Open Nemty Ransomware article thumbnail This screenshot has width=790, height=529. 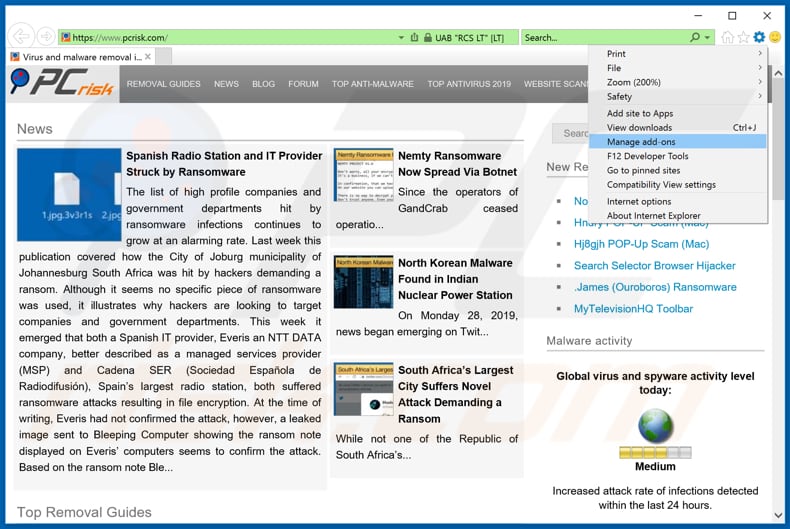point(363,175)
